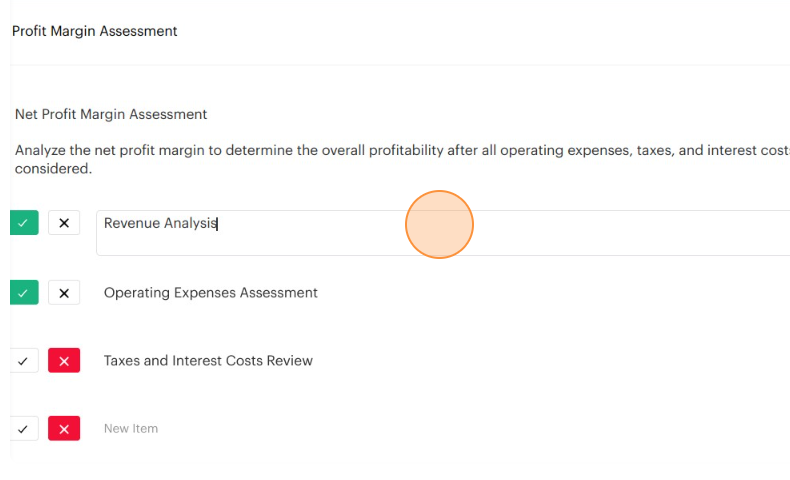This screenshot has height=480, width=790.
Task: Click the word considered in the description
Action: click(x=52, y=169)
